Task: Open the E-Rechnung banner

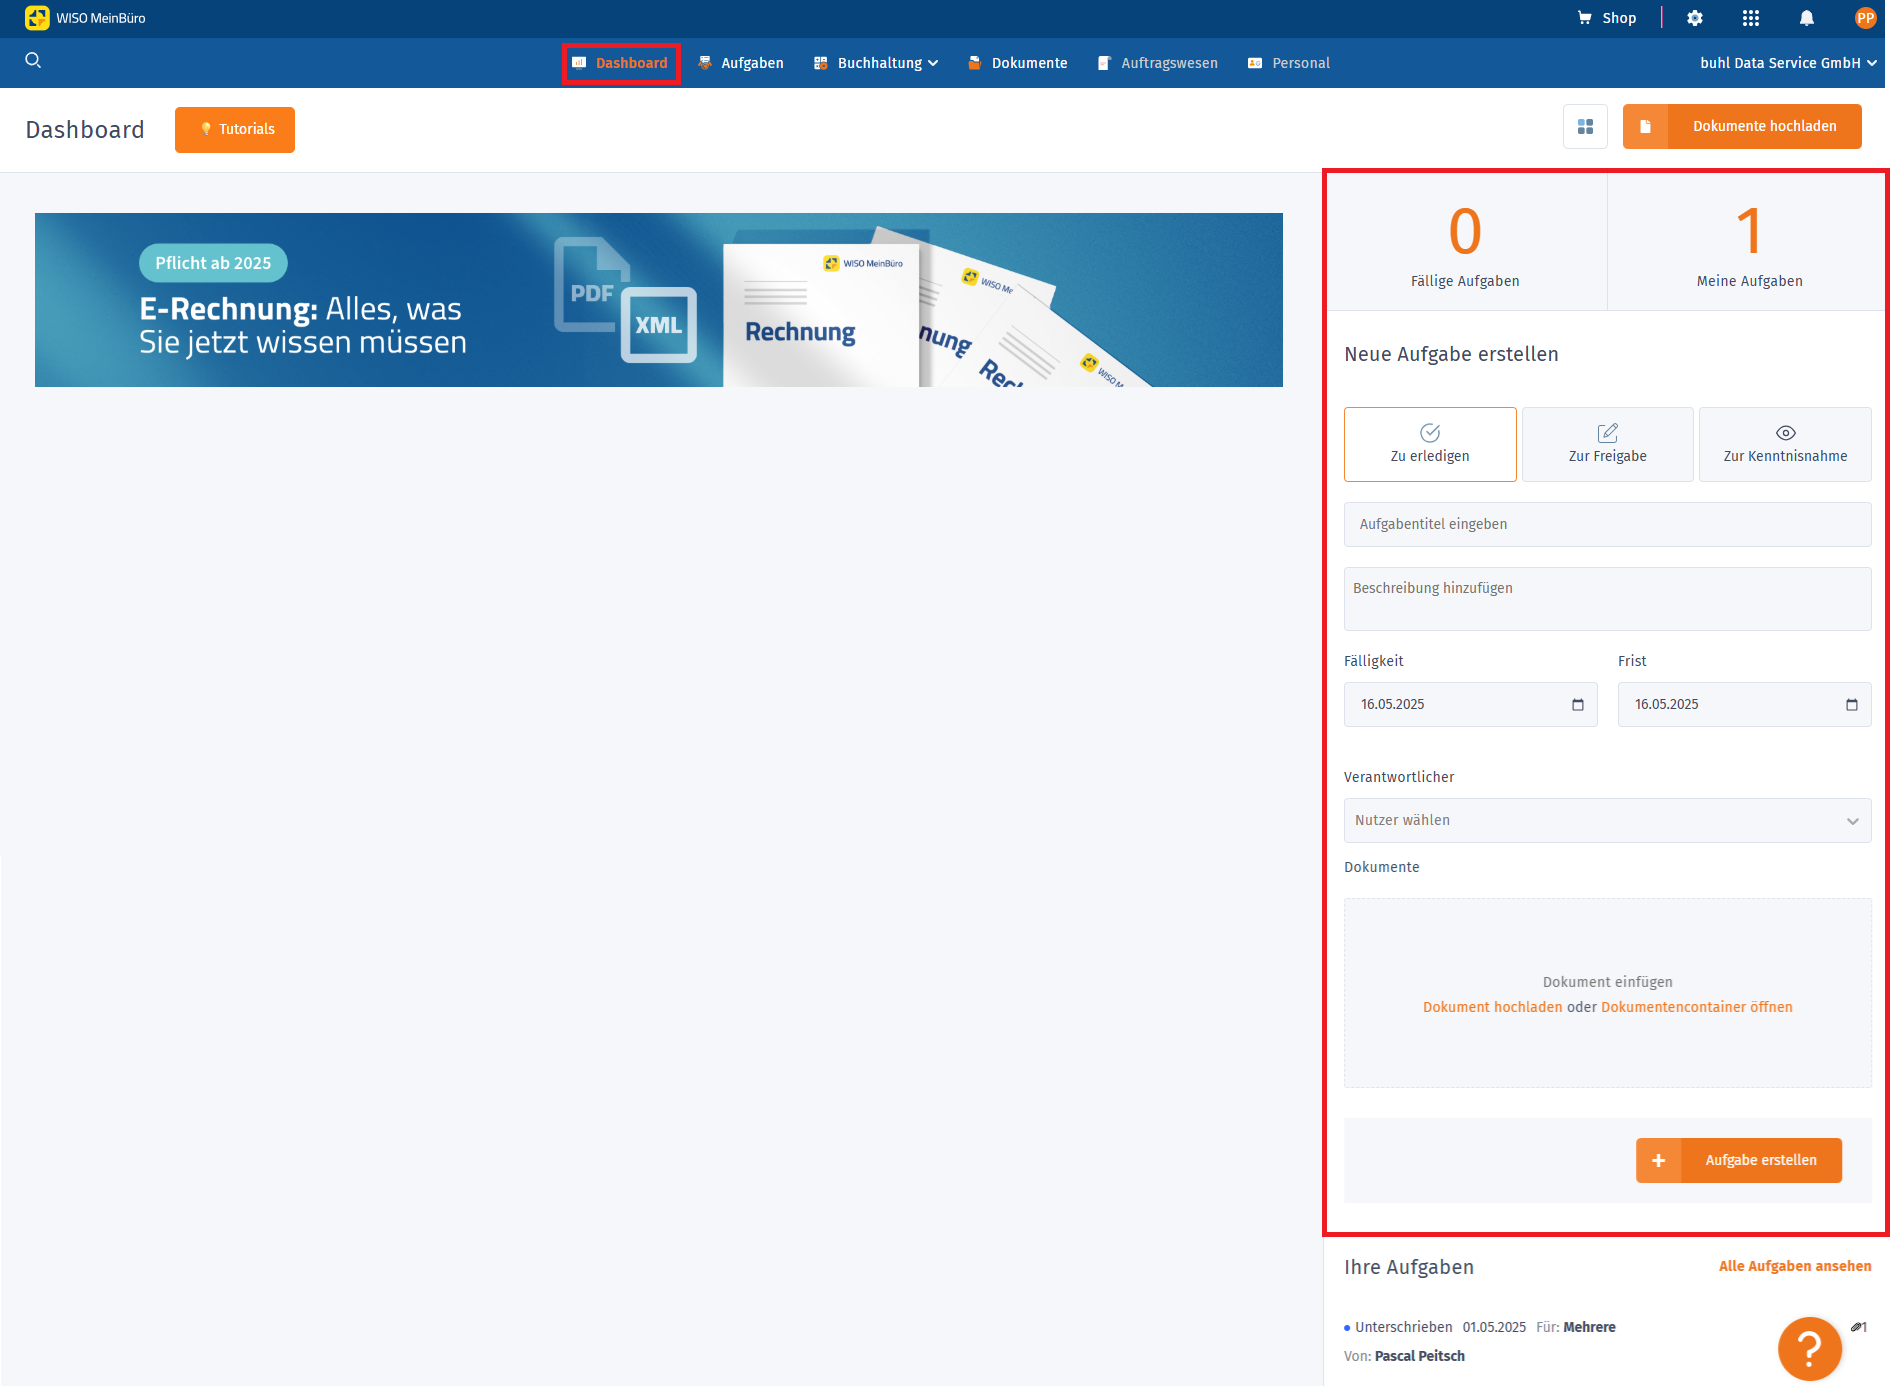Action: click(x=659, y=300)
